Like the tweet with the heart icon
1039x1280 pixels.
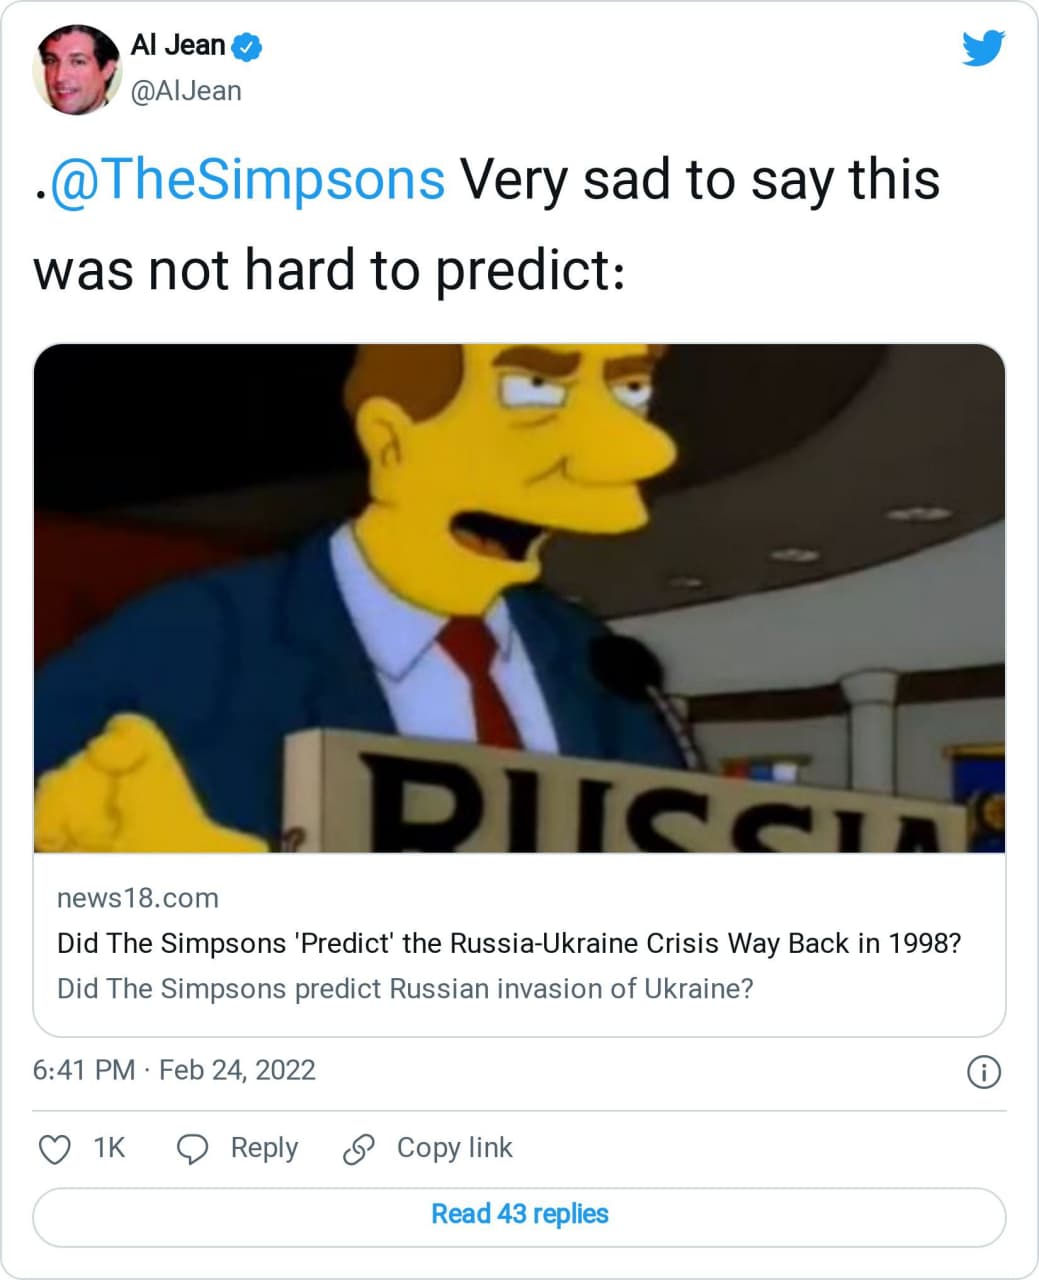[x=54, y=1149]
